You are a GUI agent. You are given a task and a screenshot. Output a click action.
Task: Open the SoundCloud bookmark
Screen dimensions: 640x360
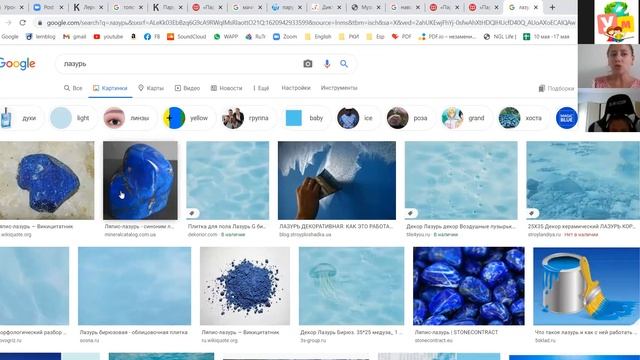point(187,37)
